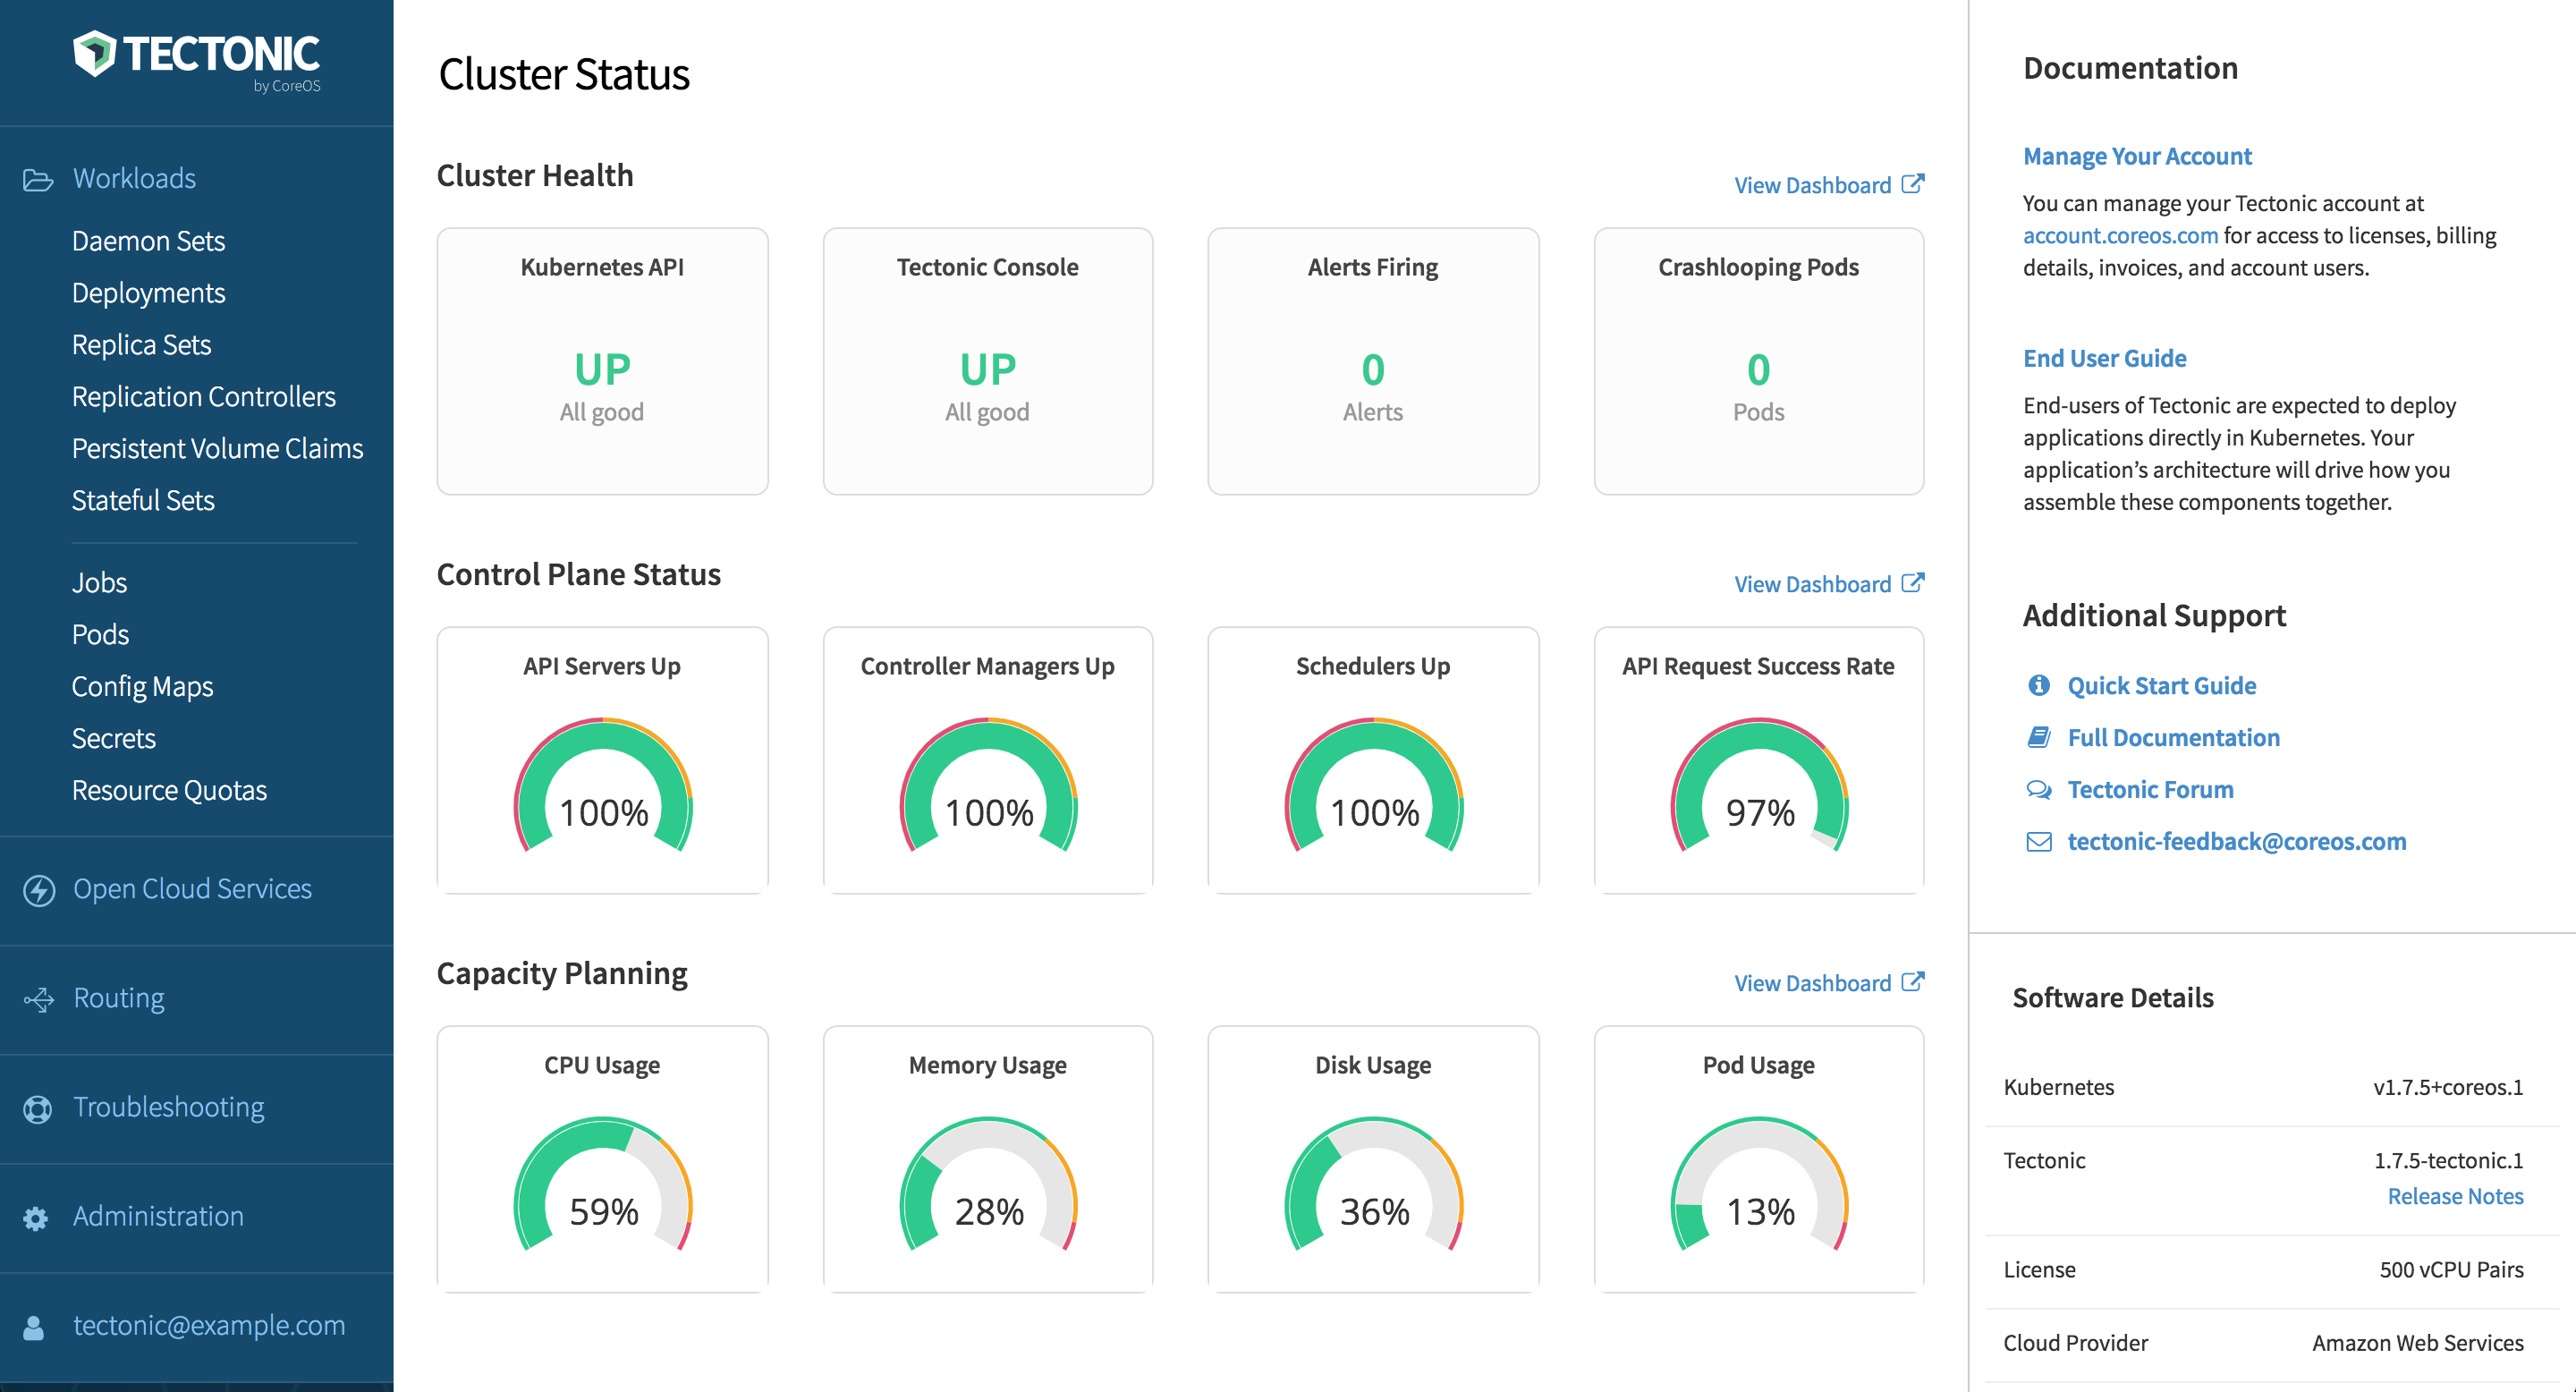Image resolution: width=2576 pixels, height=1392 pixels.
Task: Click the Routing arrows icon
Action: tap(39, 999)
